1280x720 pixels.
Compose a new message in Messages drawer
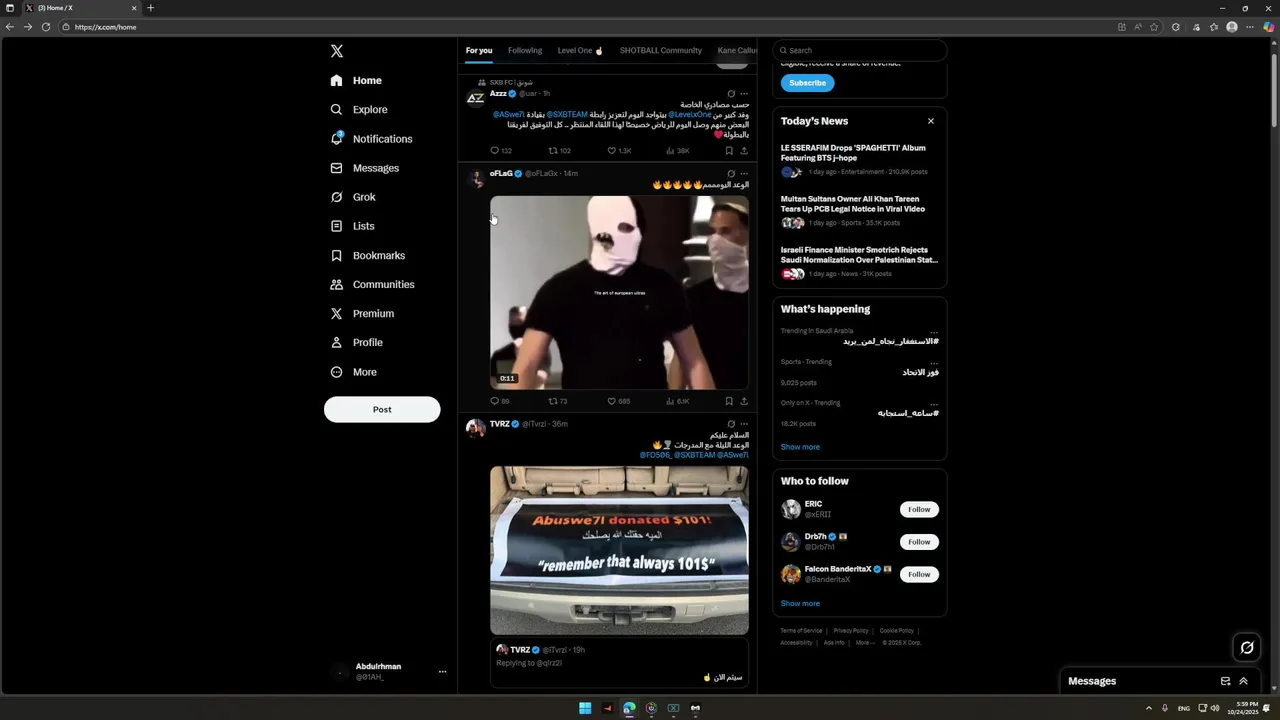[1225, 681]
